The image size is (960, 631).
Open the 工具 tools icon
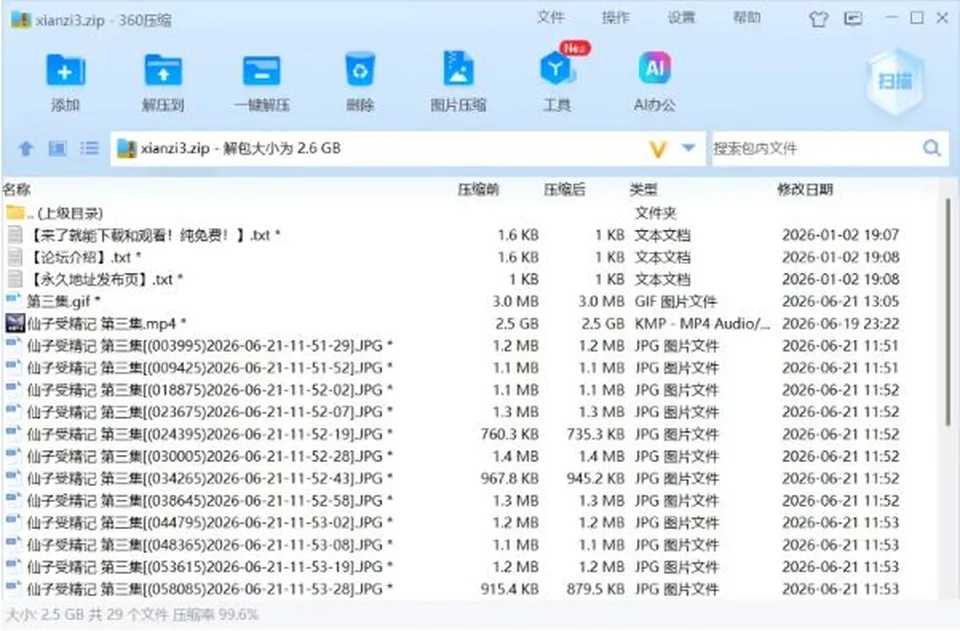(x=557, y=69)
